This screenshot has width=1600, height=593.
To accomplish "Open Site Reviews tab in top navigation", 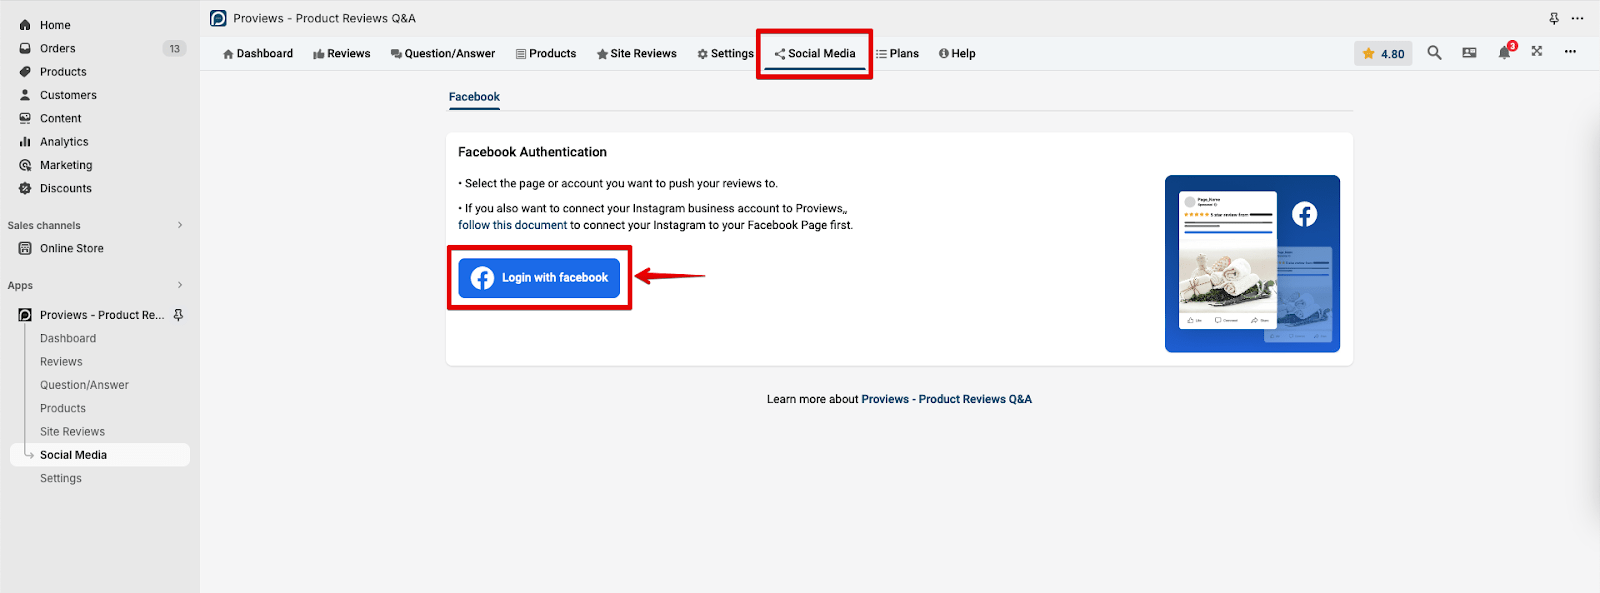I will 637,54.
